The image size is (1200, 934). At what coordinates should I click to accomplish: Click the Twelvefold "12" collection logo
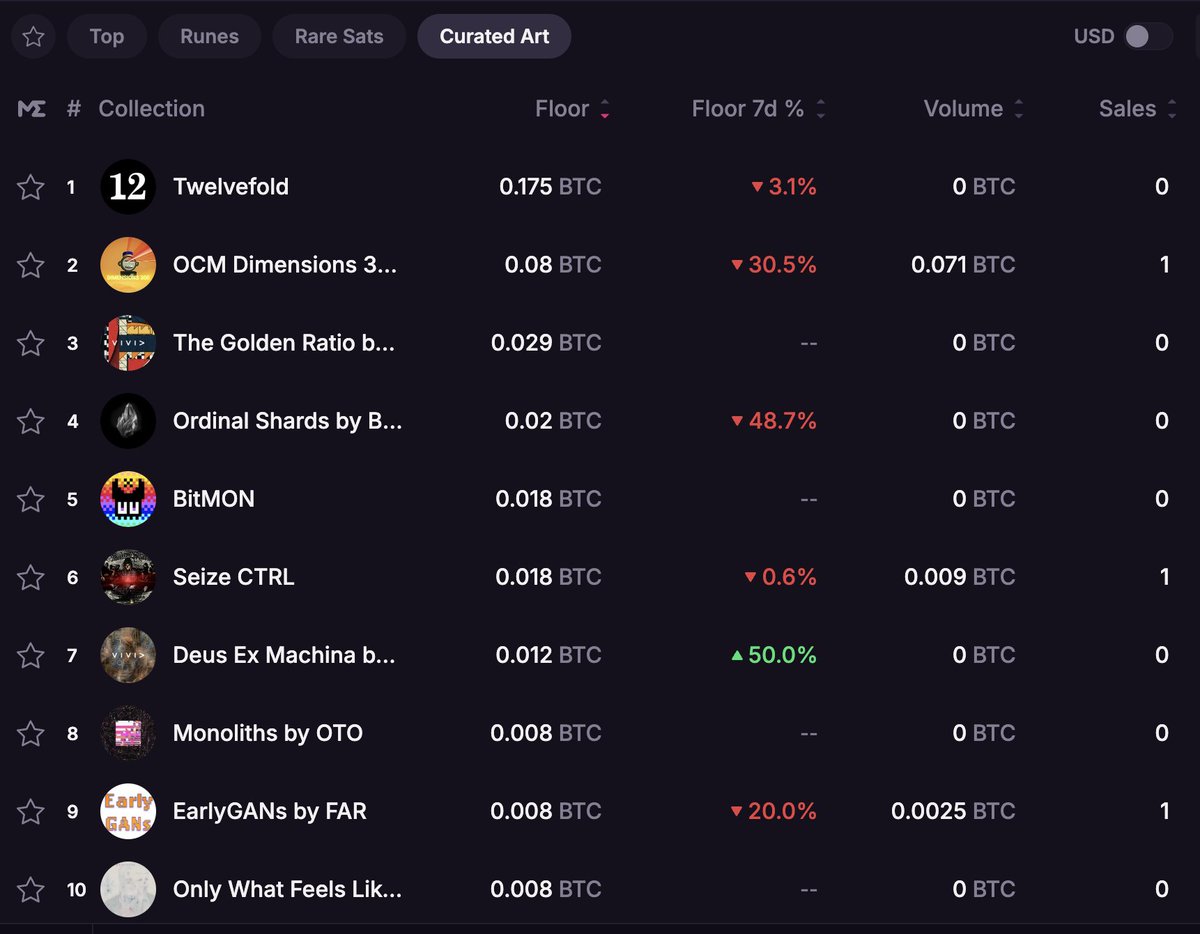127,186
